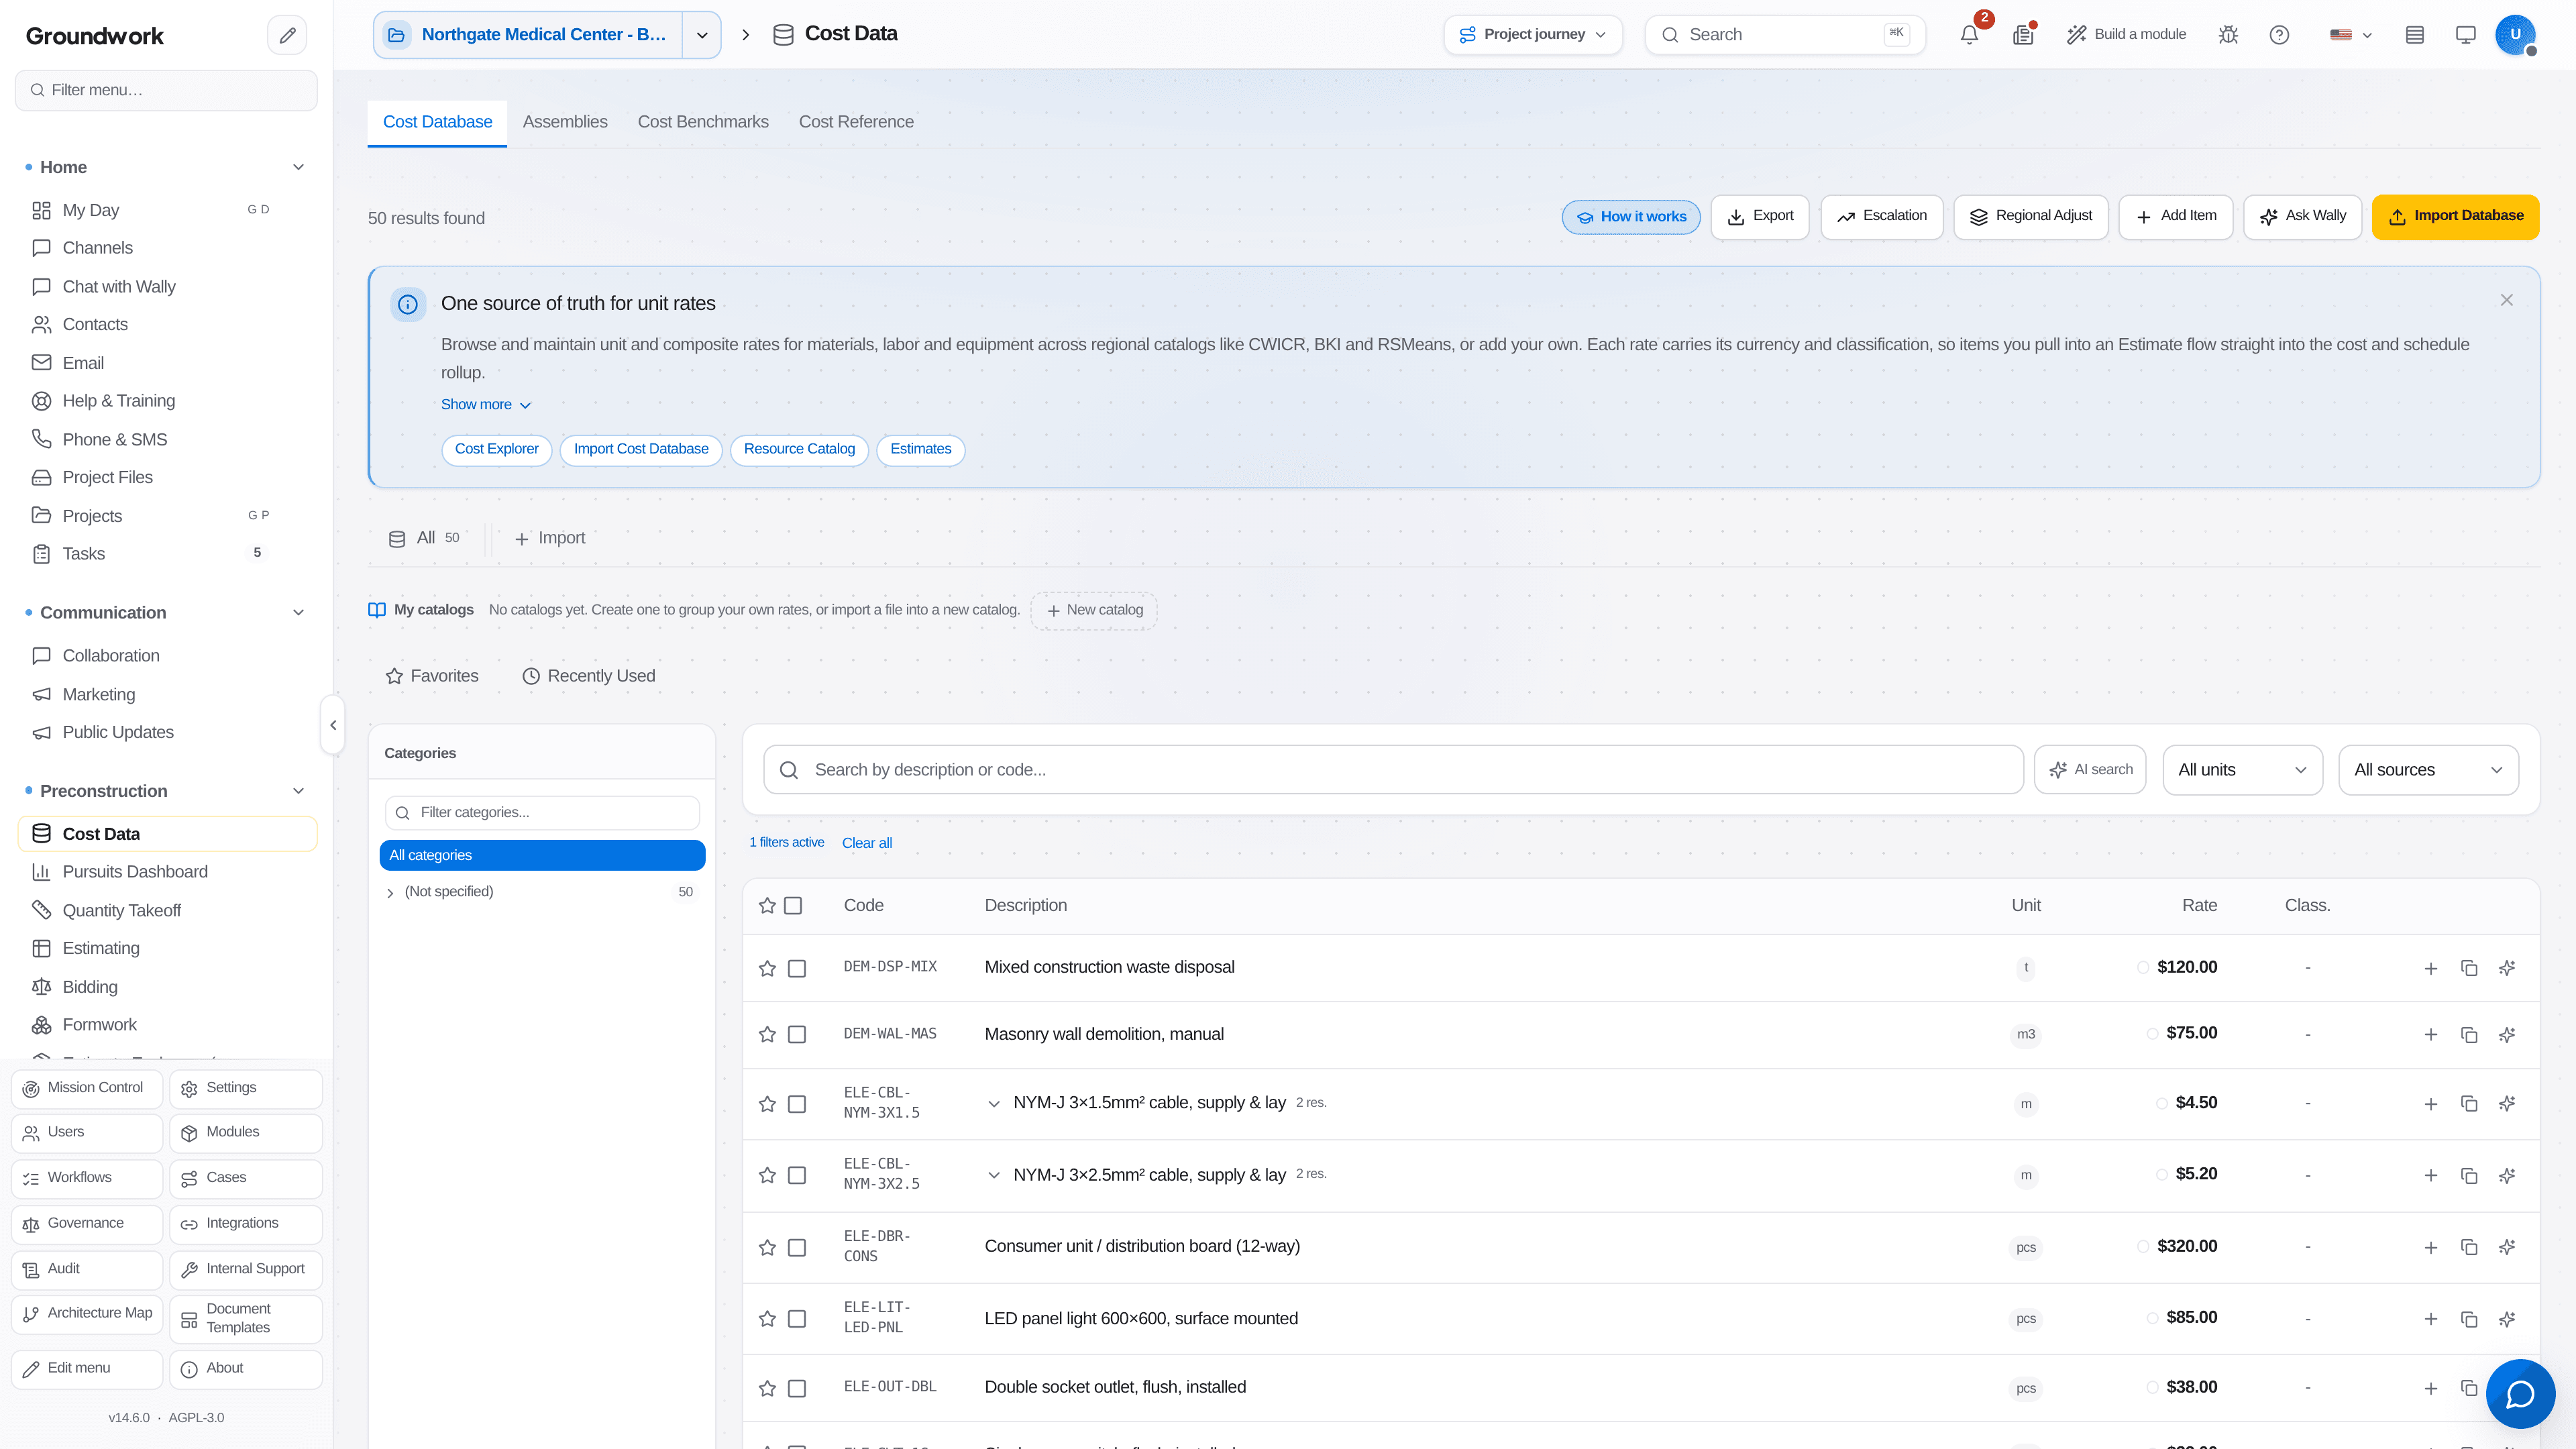Copy the Consumer unit distribution board row
Screen dimensions: 2576x1449
(x=2468, y=1247)
